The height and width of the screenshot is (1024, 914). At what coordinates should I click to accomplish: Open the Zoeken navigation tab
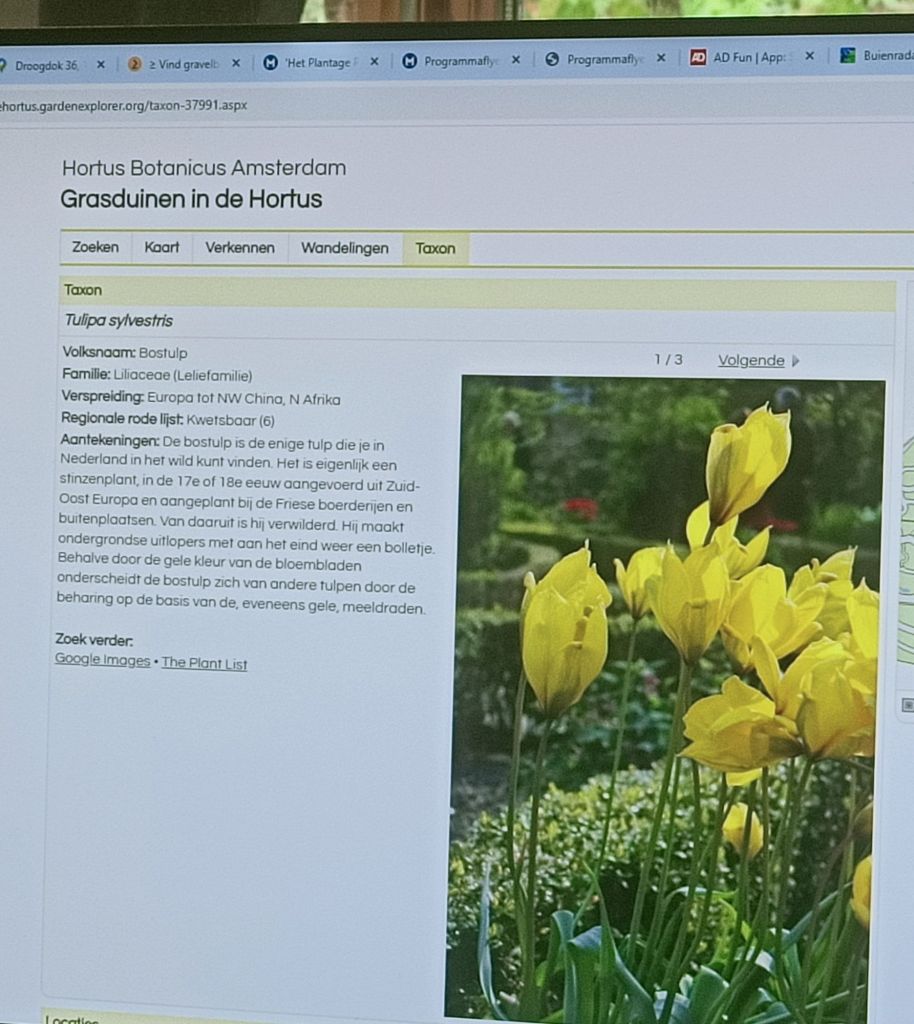tap(95, 247)
